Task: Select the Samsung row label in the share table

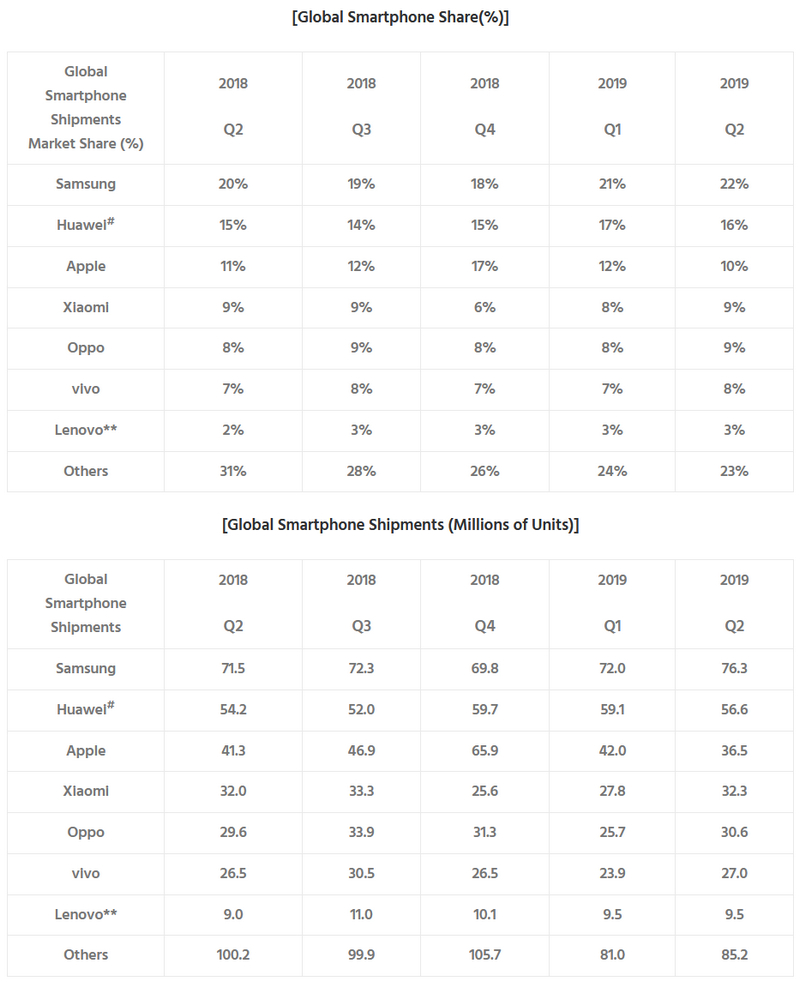Action: tap(86, 184)
